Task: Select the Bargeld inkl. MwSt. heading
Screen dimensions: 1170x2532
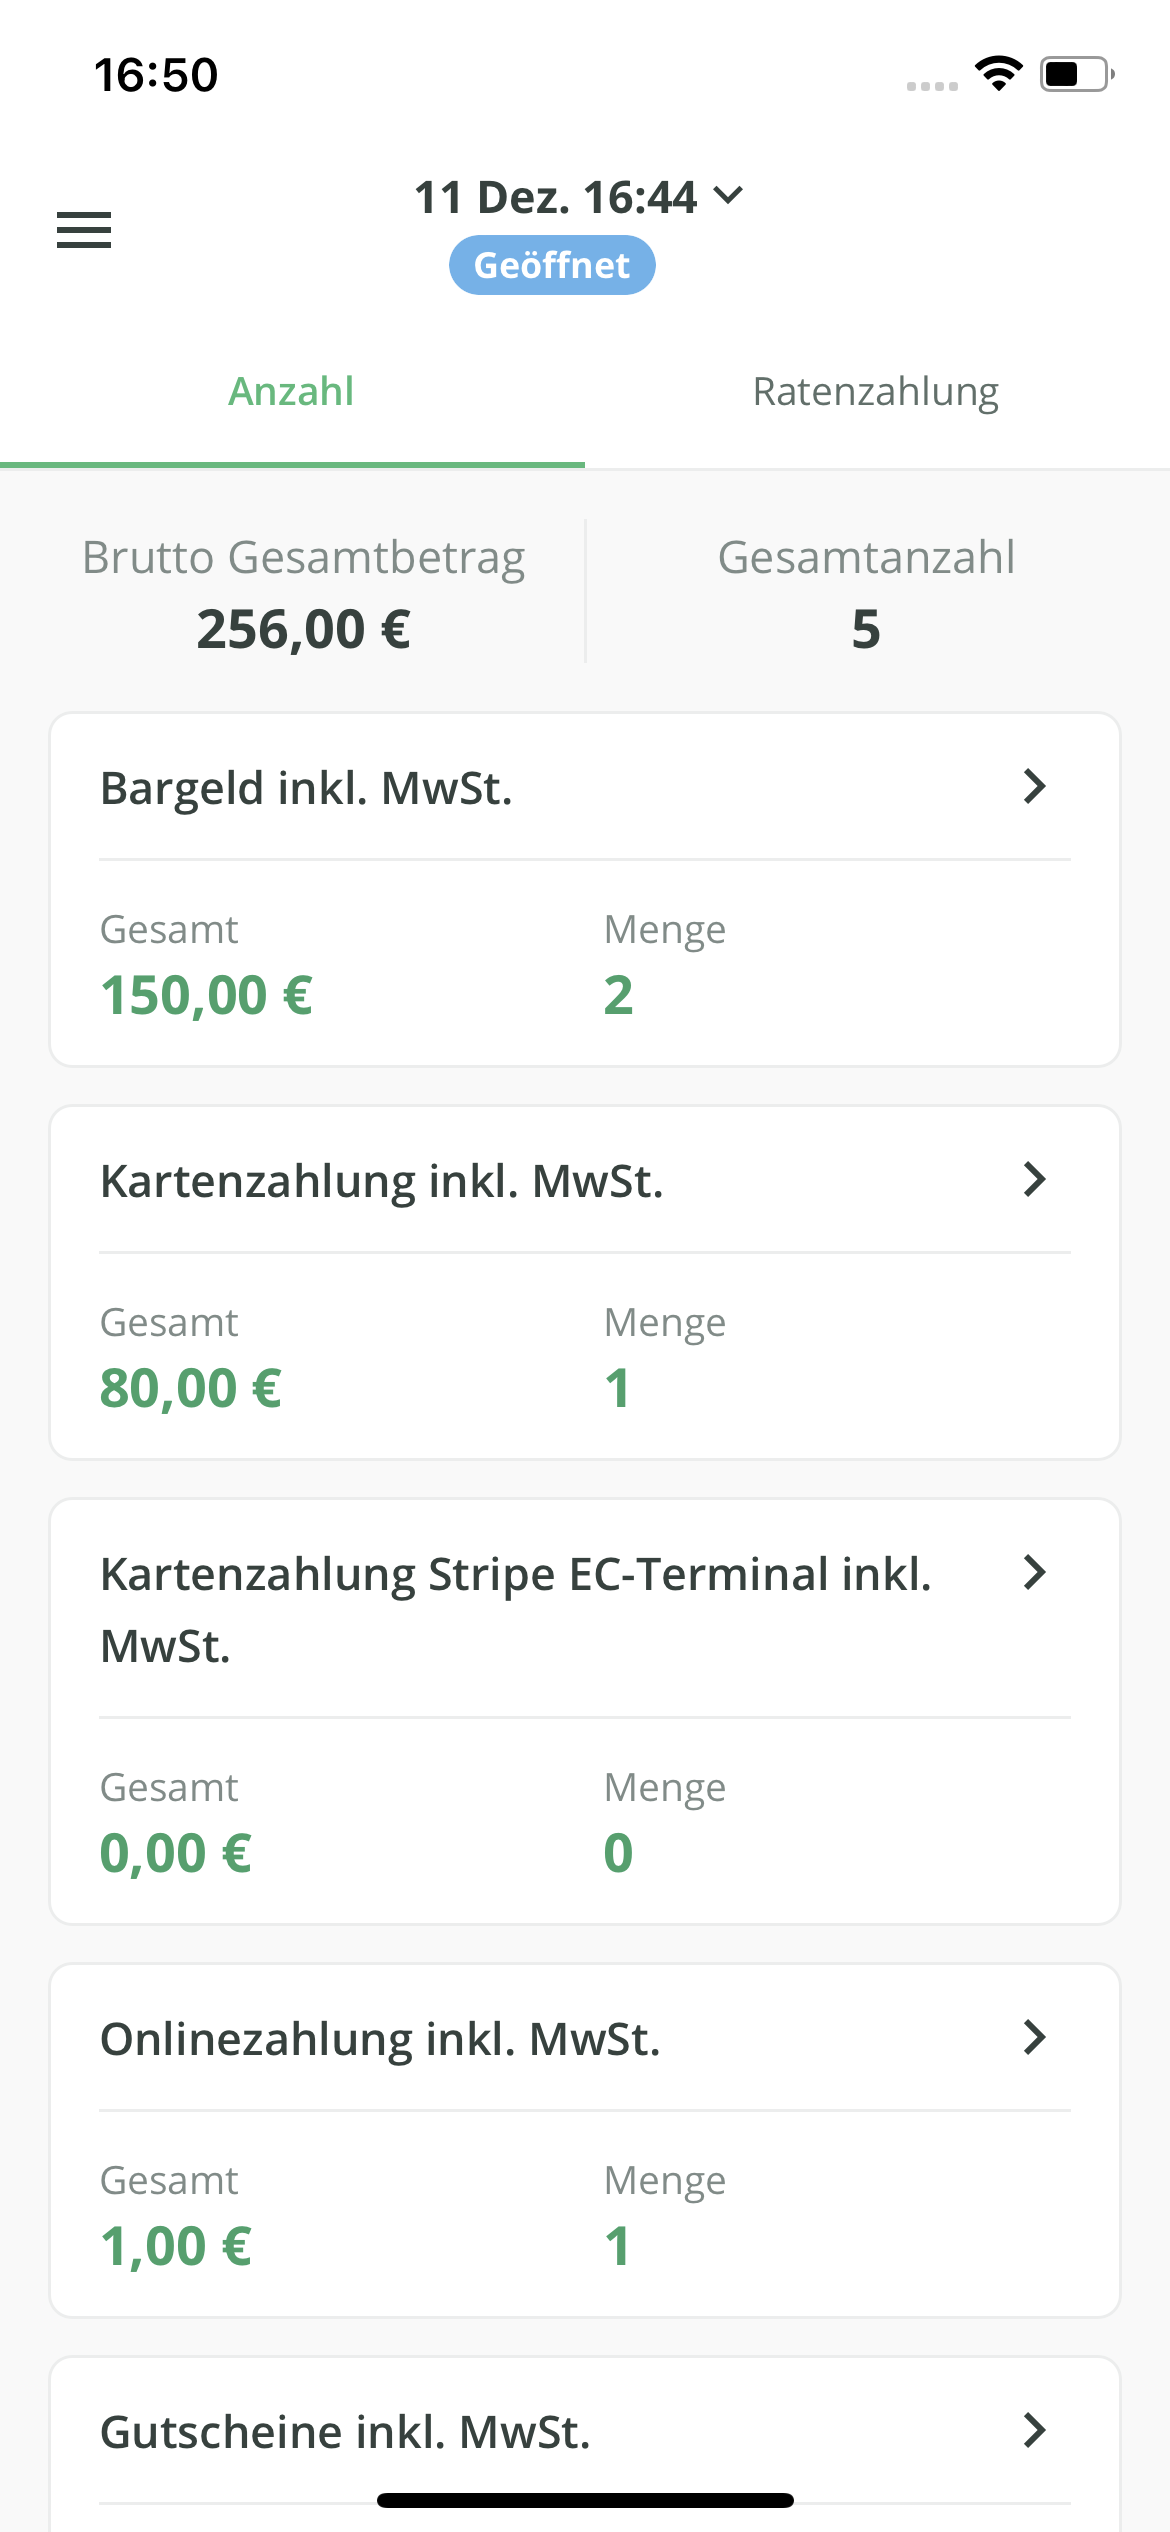Action: click(306, 788)
